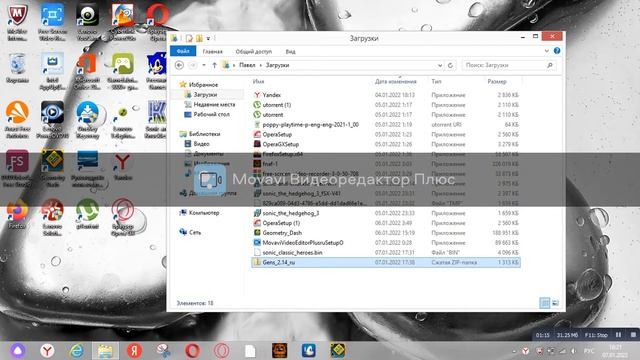
Task: Open the address bar history dropdown
Action: pyautogui.click(x=440, y=65)
